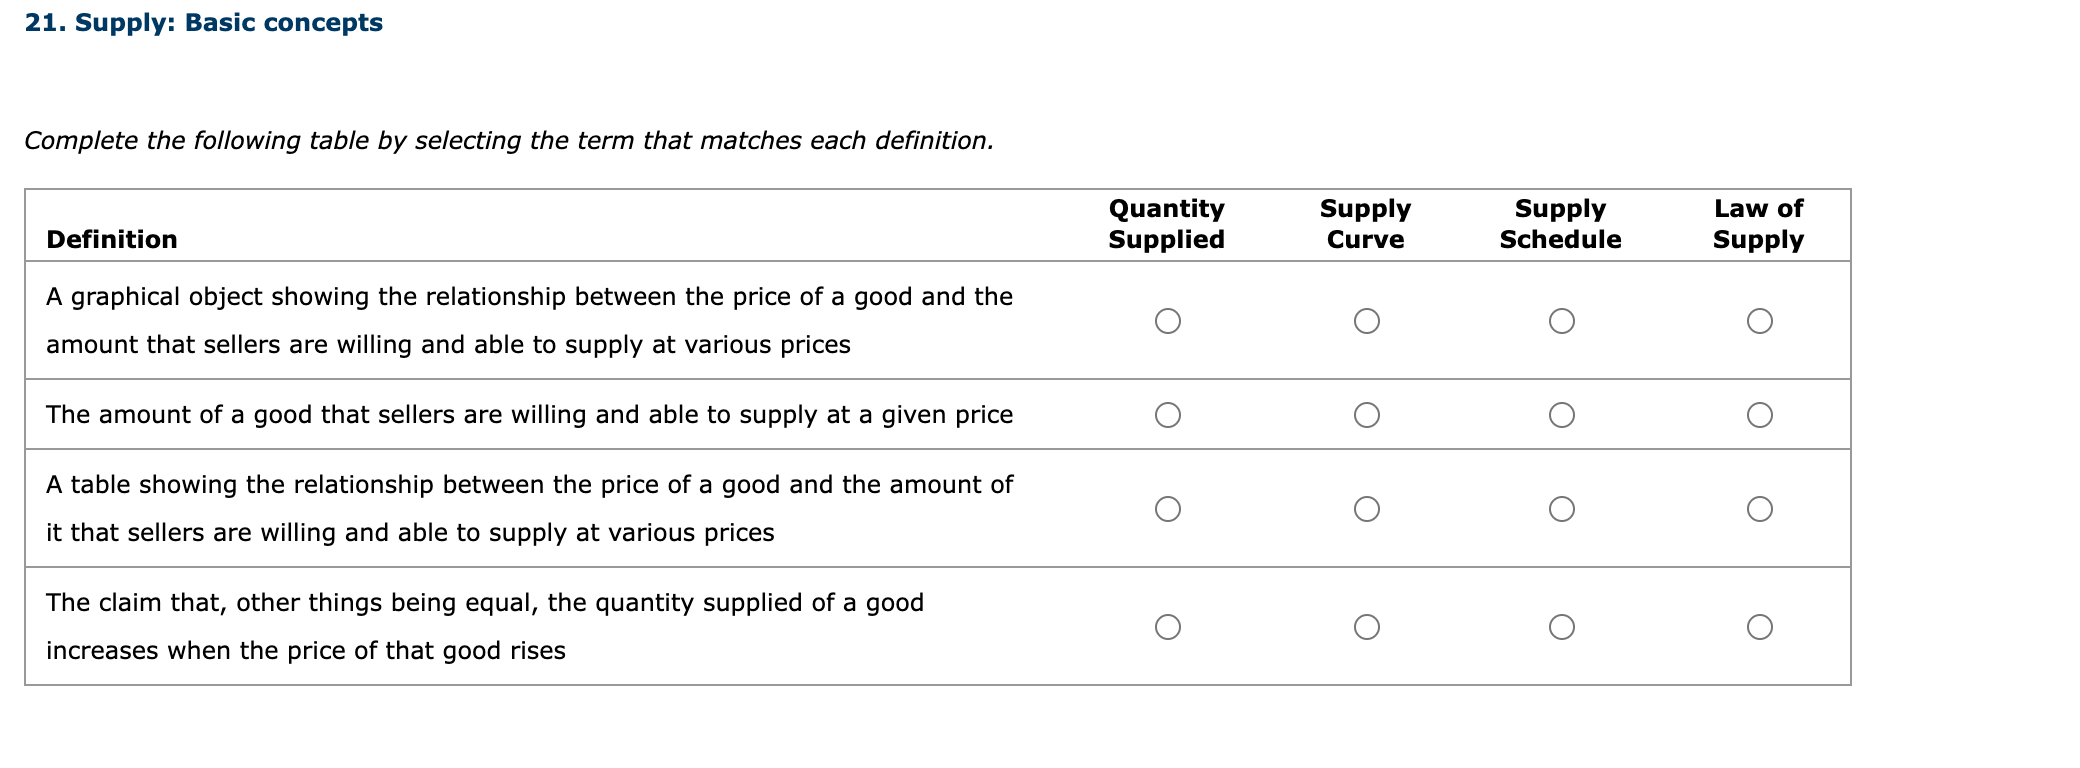
Task: Select Law of Supply for the given price definition
Action: pyautogui.click(x=1760, y=413)
